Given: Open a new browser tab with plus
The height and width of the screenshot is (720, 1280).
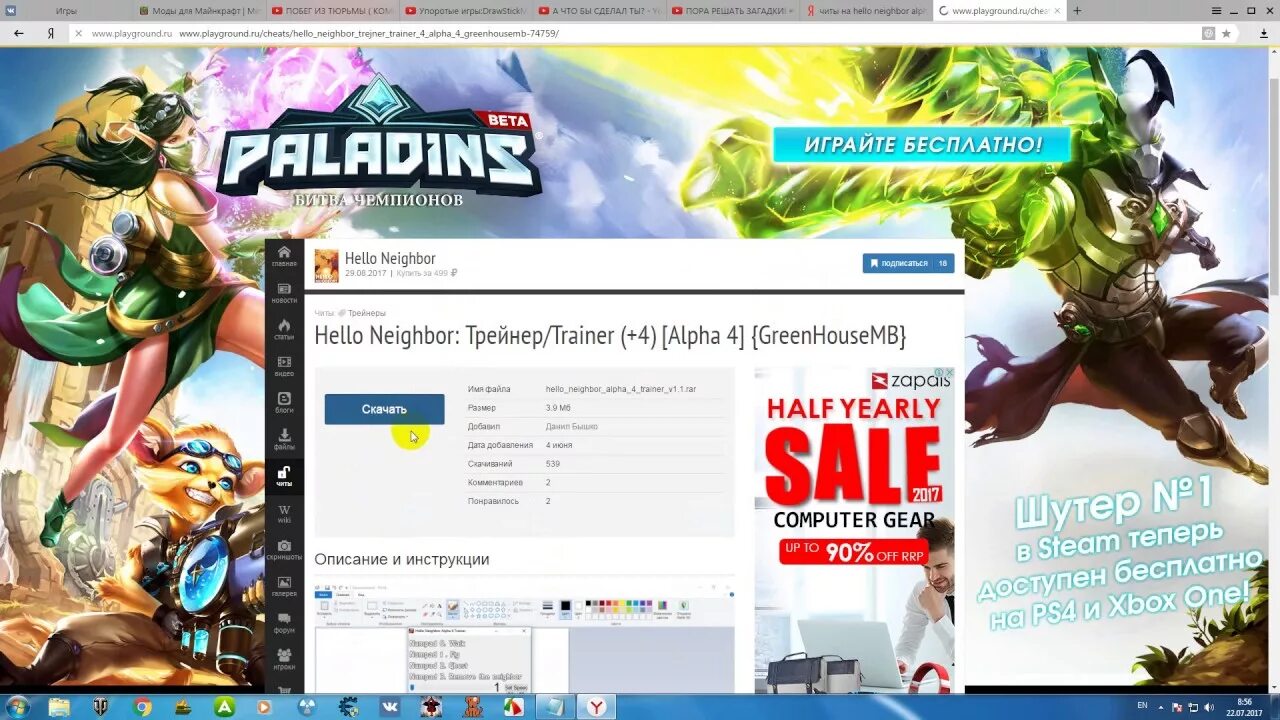Looking at the screenshot, I should [1077, 10].
